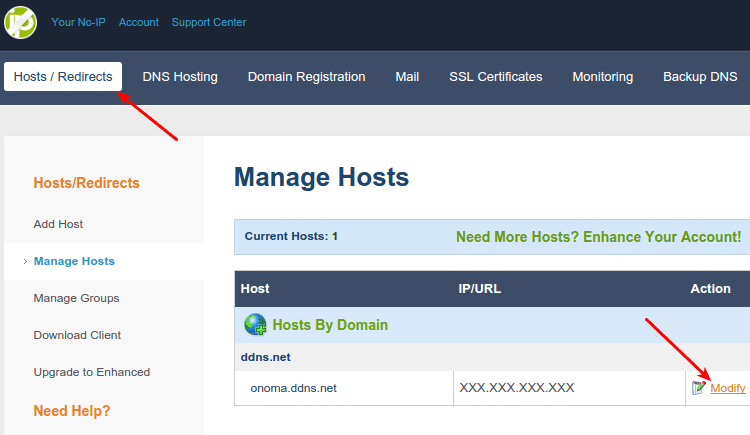Switch to the Backup DNS tab
Image resolution: width=750 pixels, height=435 pixels.
(700, 77)
